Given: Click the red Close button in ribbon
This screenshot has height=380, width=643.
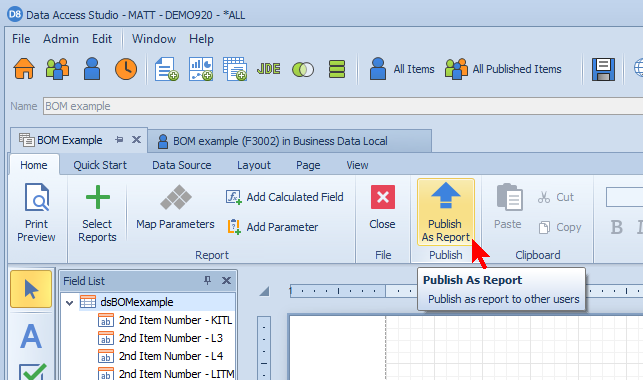Looking at the screenshot, I should pyautogui.click(x=383, y=207).
